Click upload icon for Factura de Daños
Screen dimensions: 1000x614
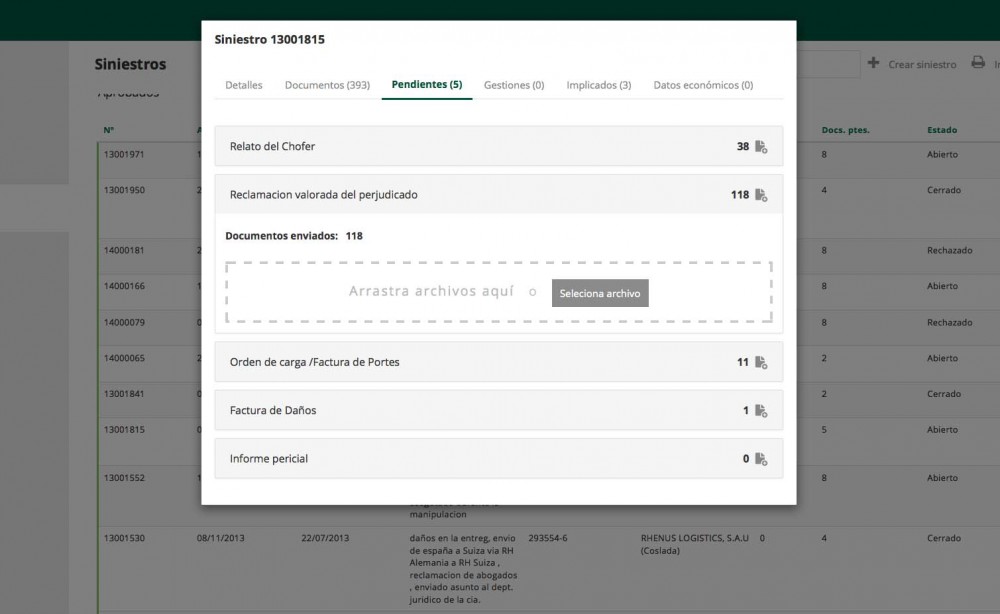[761, 411]
